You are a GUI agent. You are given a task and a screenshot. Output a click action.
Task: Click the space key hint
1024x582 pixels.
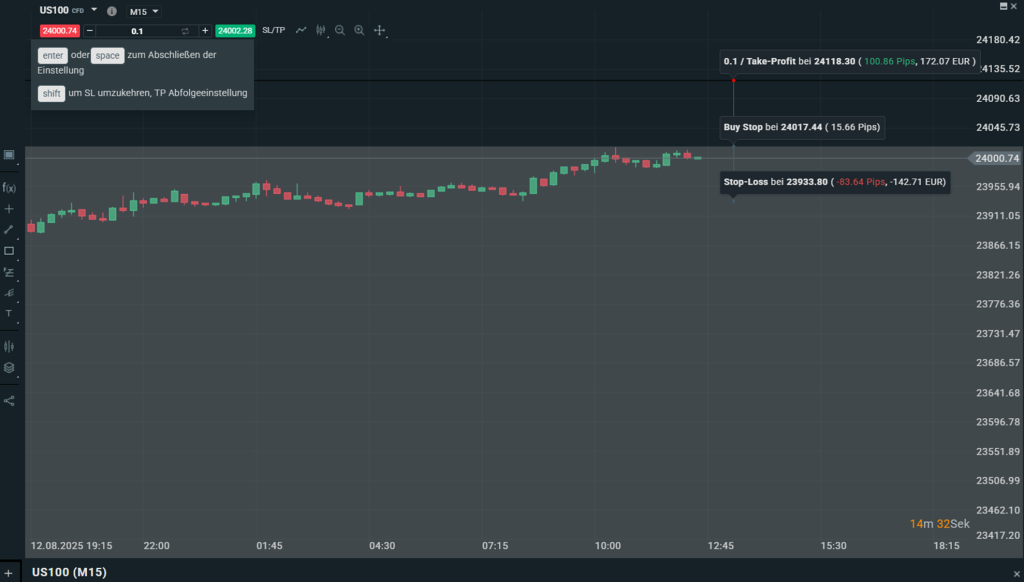coord(108,56)
